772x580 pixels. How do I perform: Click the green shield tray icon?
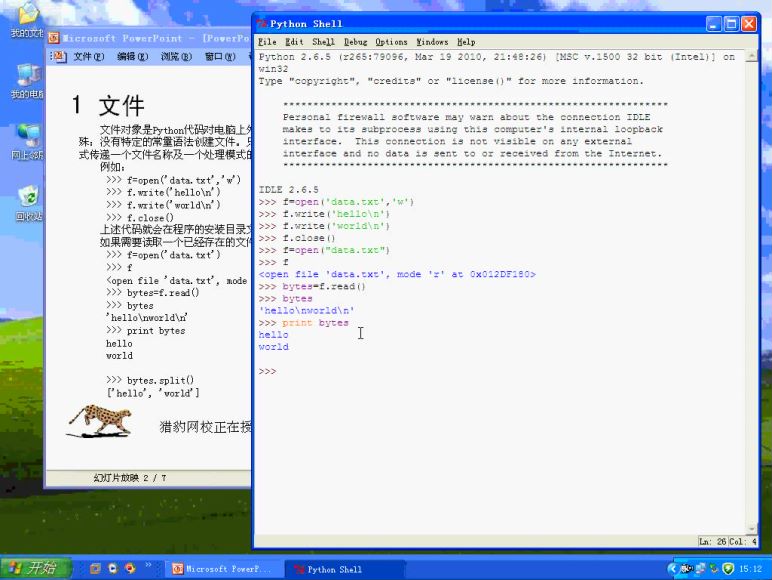click(x=728, y=569)
